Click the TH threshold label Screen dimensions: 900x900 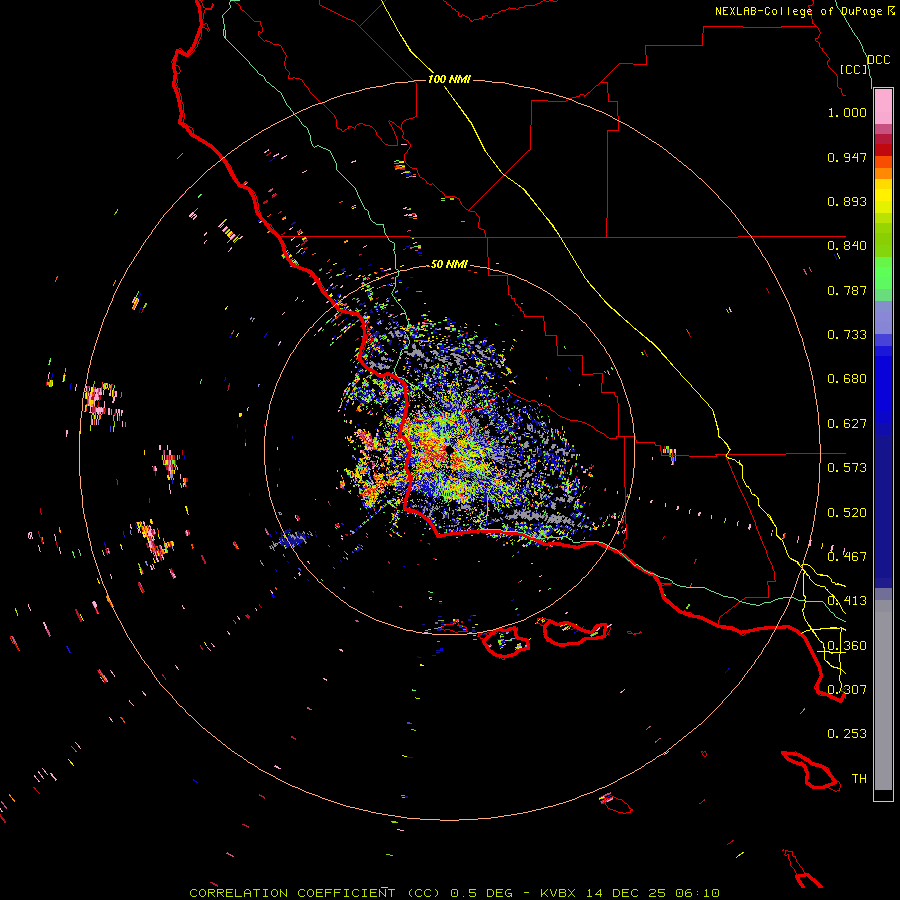(x=859, y=779)
